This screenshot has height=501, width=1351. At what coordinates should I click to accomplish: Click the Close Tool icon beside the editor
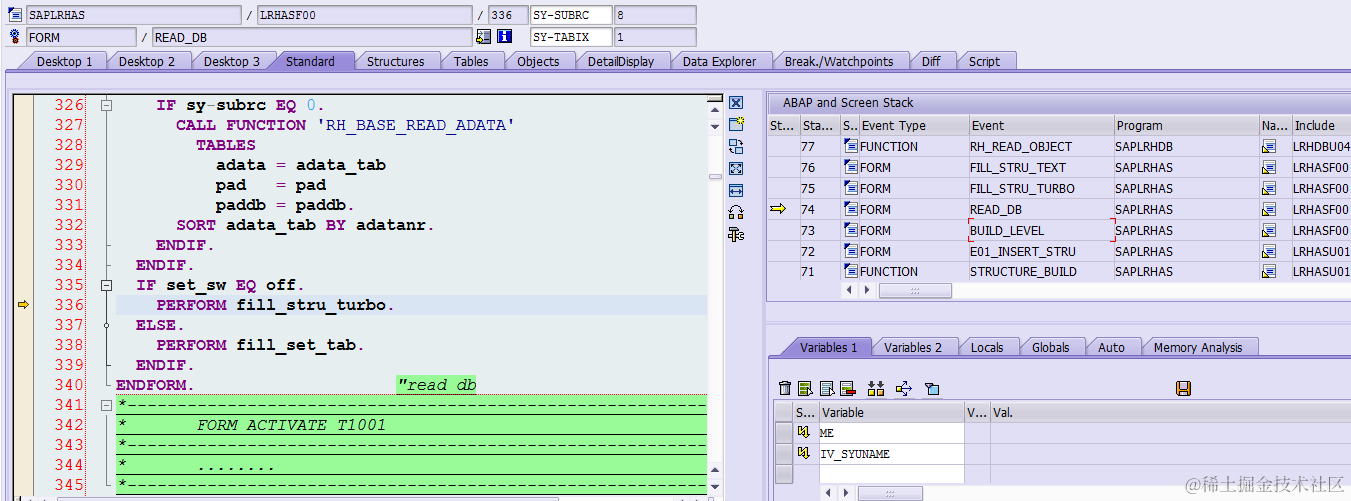pyautogui.click(x=736, y=103)
